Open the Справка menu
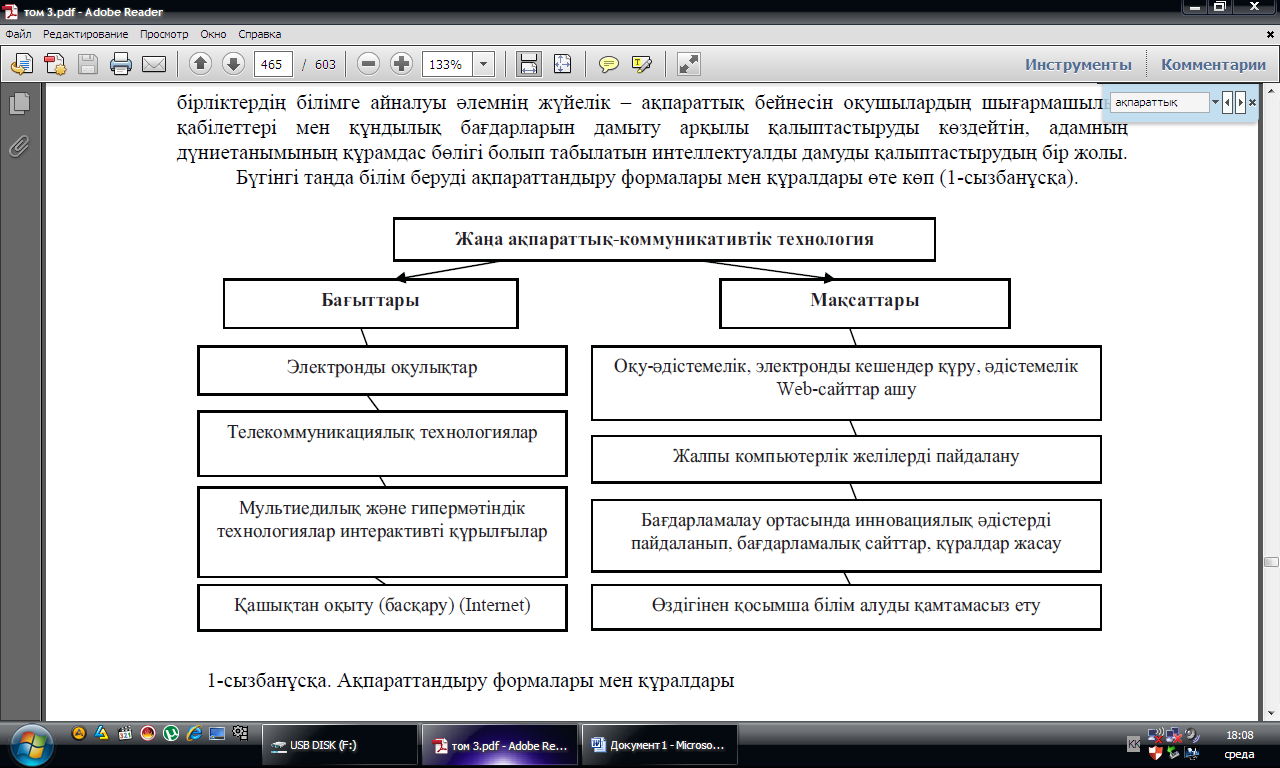 click(x=260, y=34)
